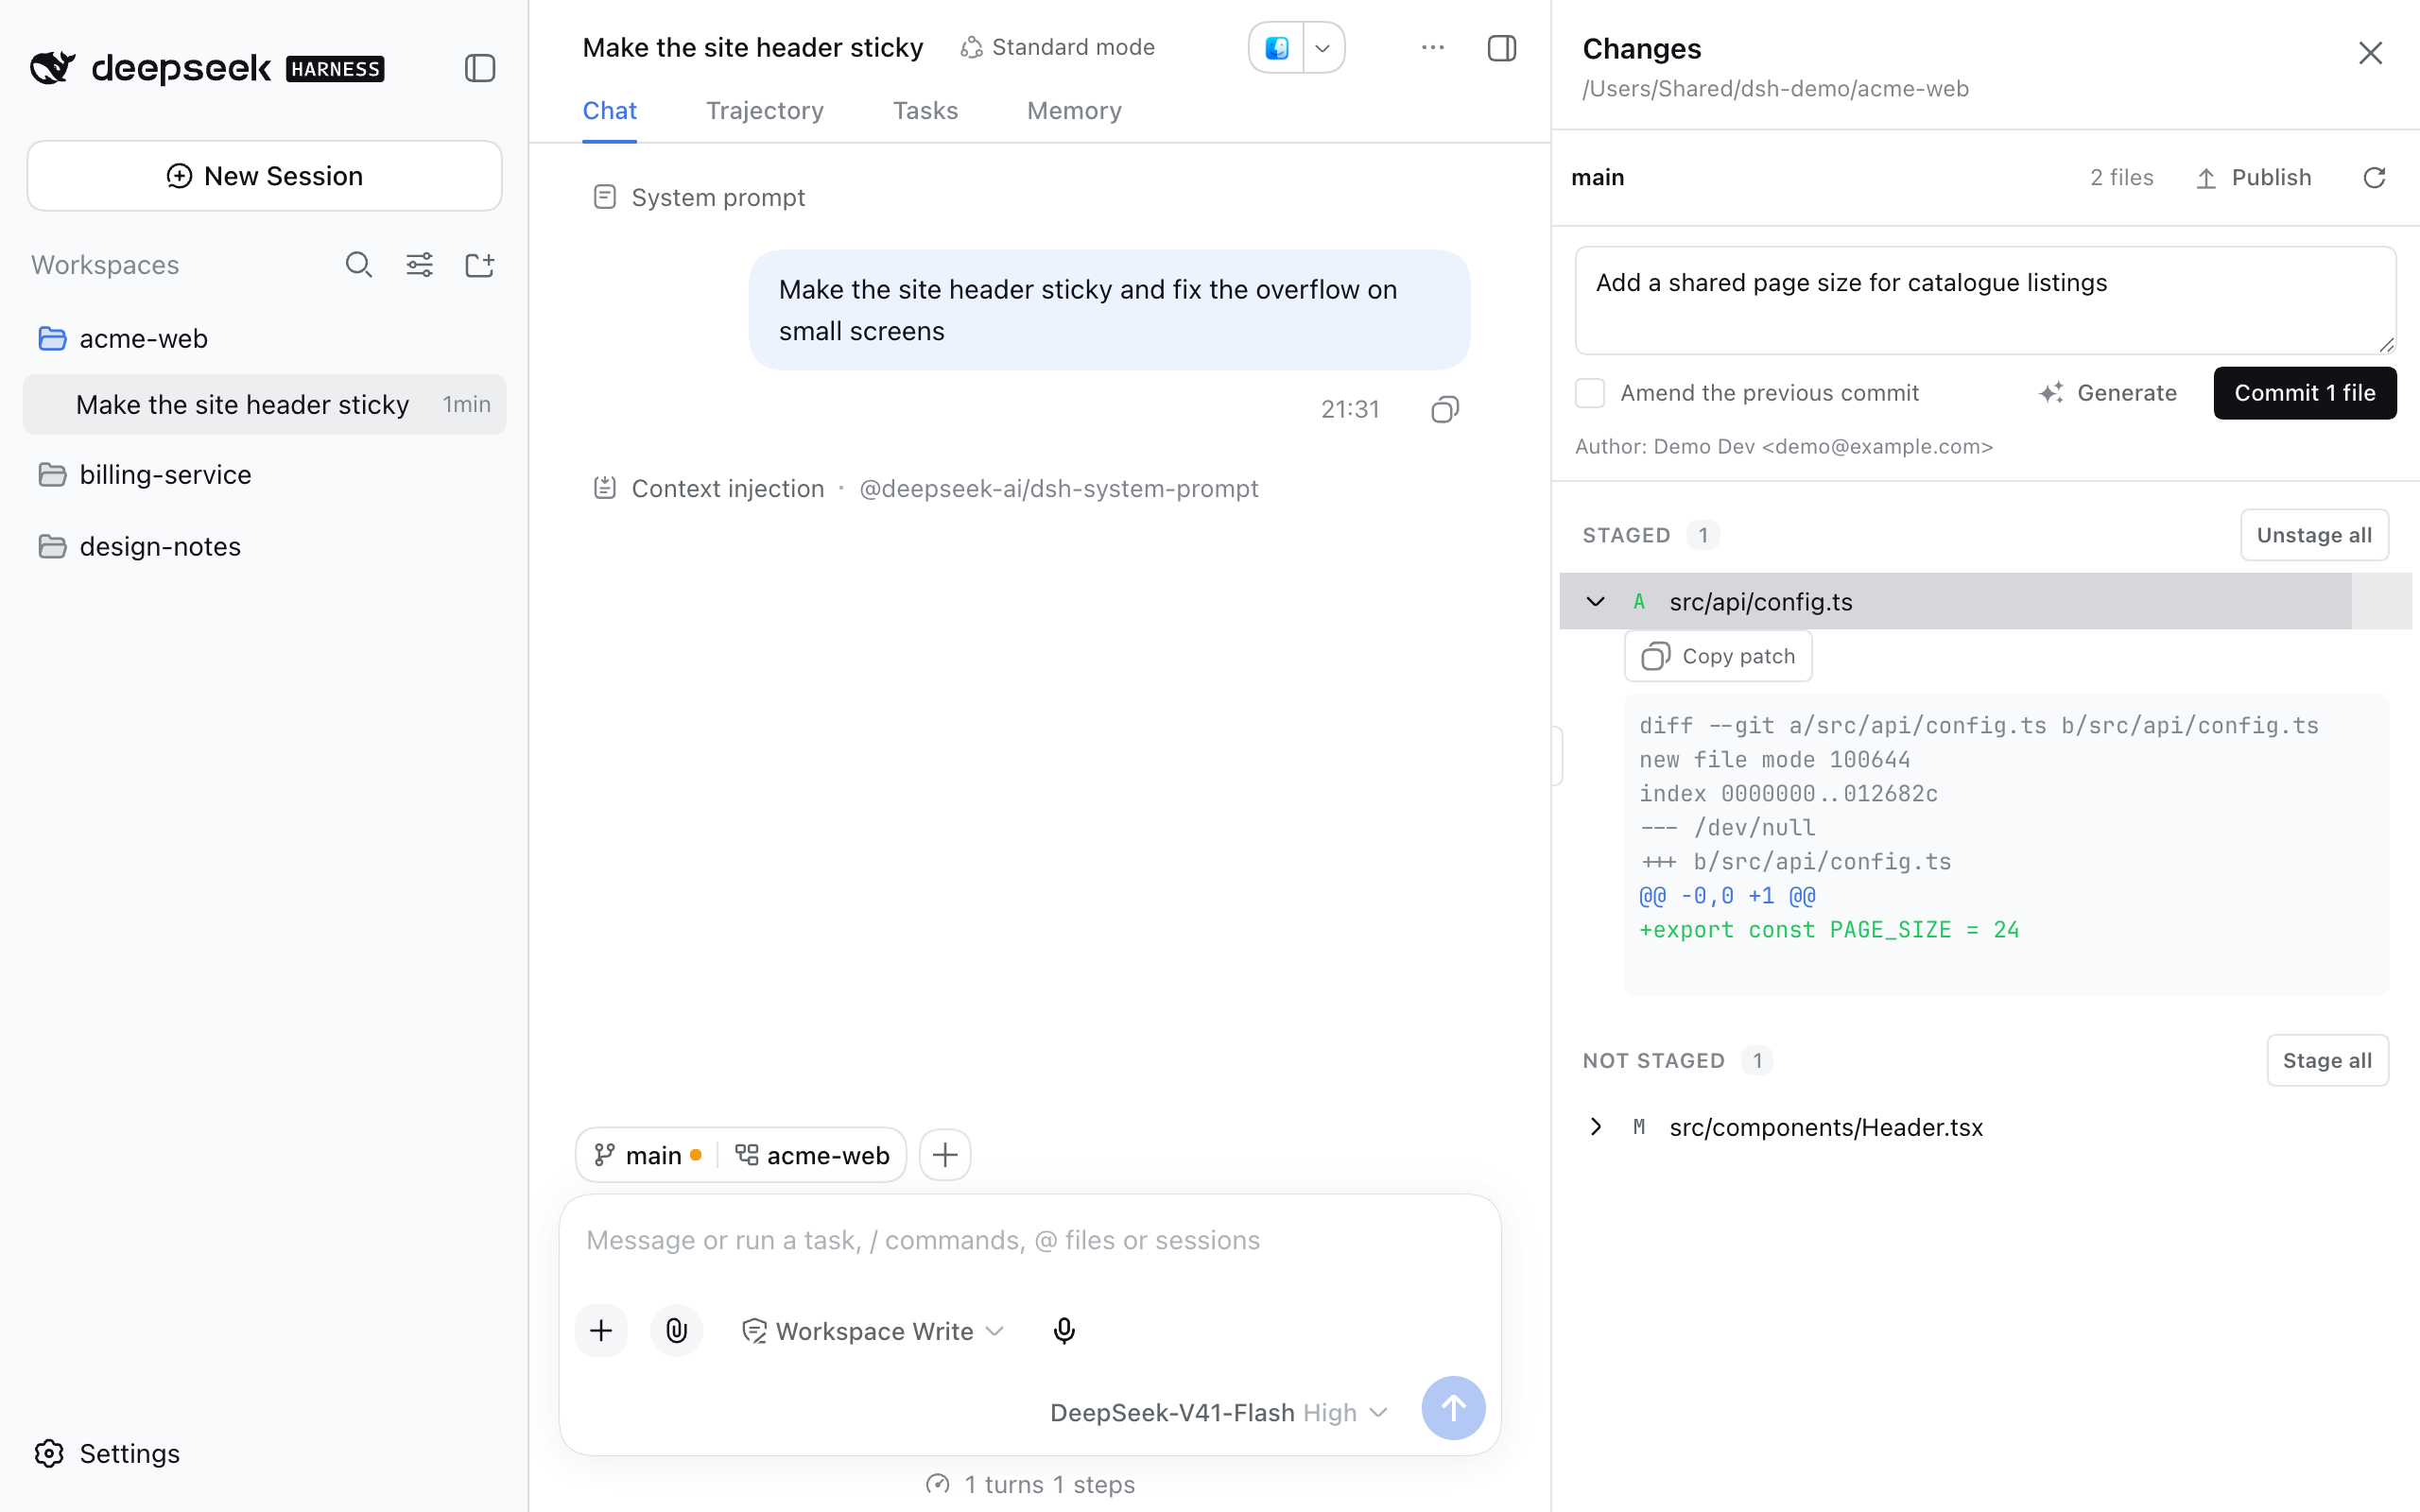The image size is (2420, 1512).
Task: Focus the chat message input field
Action: [1030, 1240]
